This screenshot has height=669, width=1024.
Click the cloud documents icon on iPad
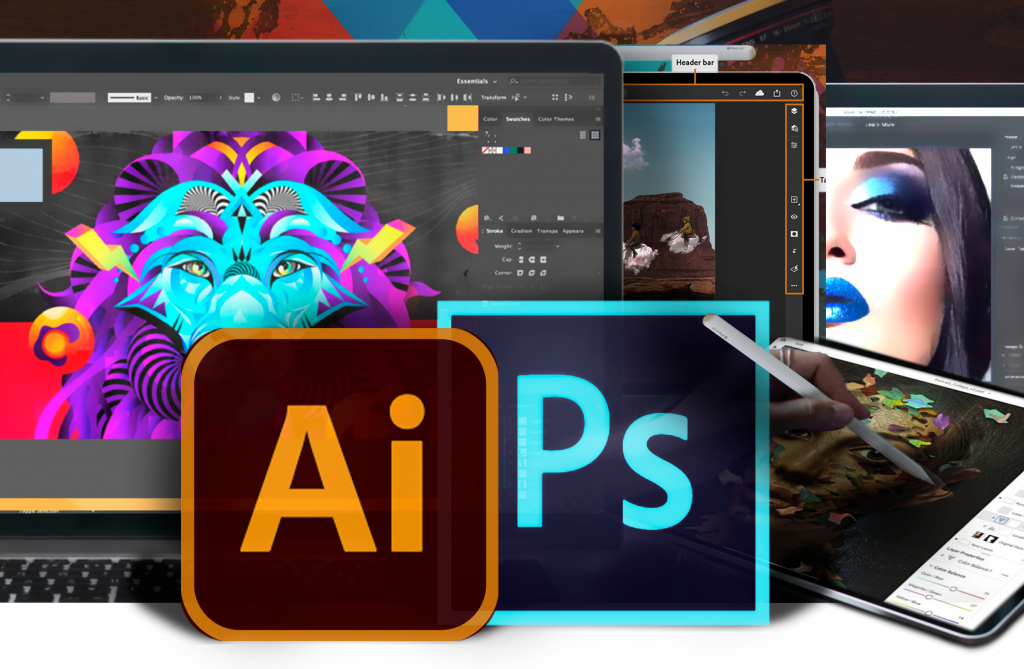[x=760, y=93]
